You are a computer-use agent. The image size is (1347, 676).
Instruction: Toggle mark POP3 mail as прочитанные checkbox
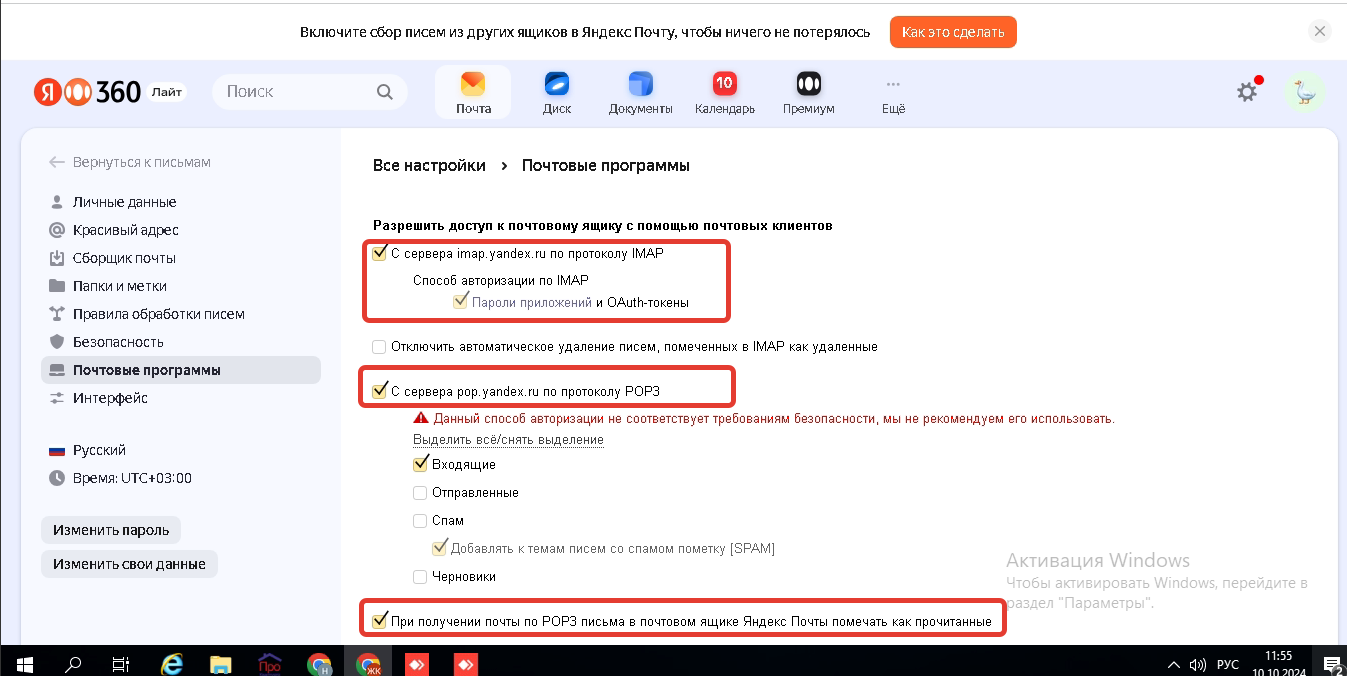click(x=379, y=621)
